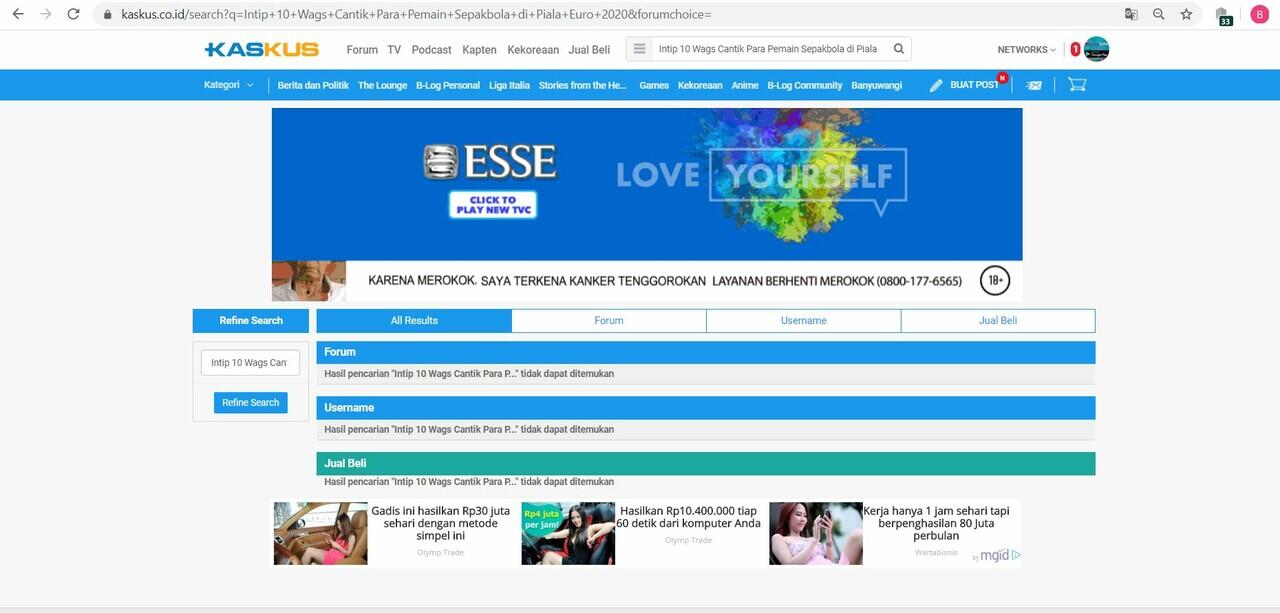This screenshot has width=1280, height=613.
Task: Open The Lounge category link
Action: 382,86
